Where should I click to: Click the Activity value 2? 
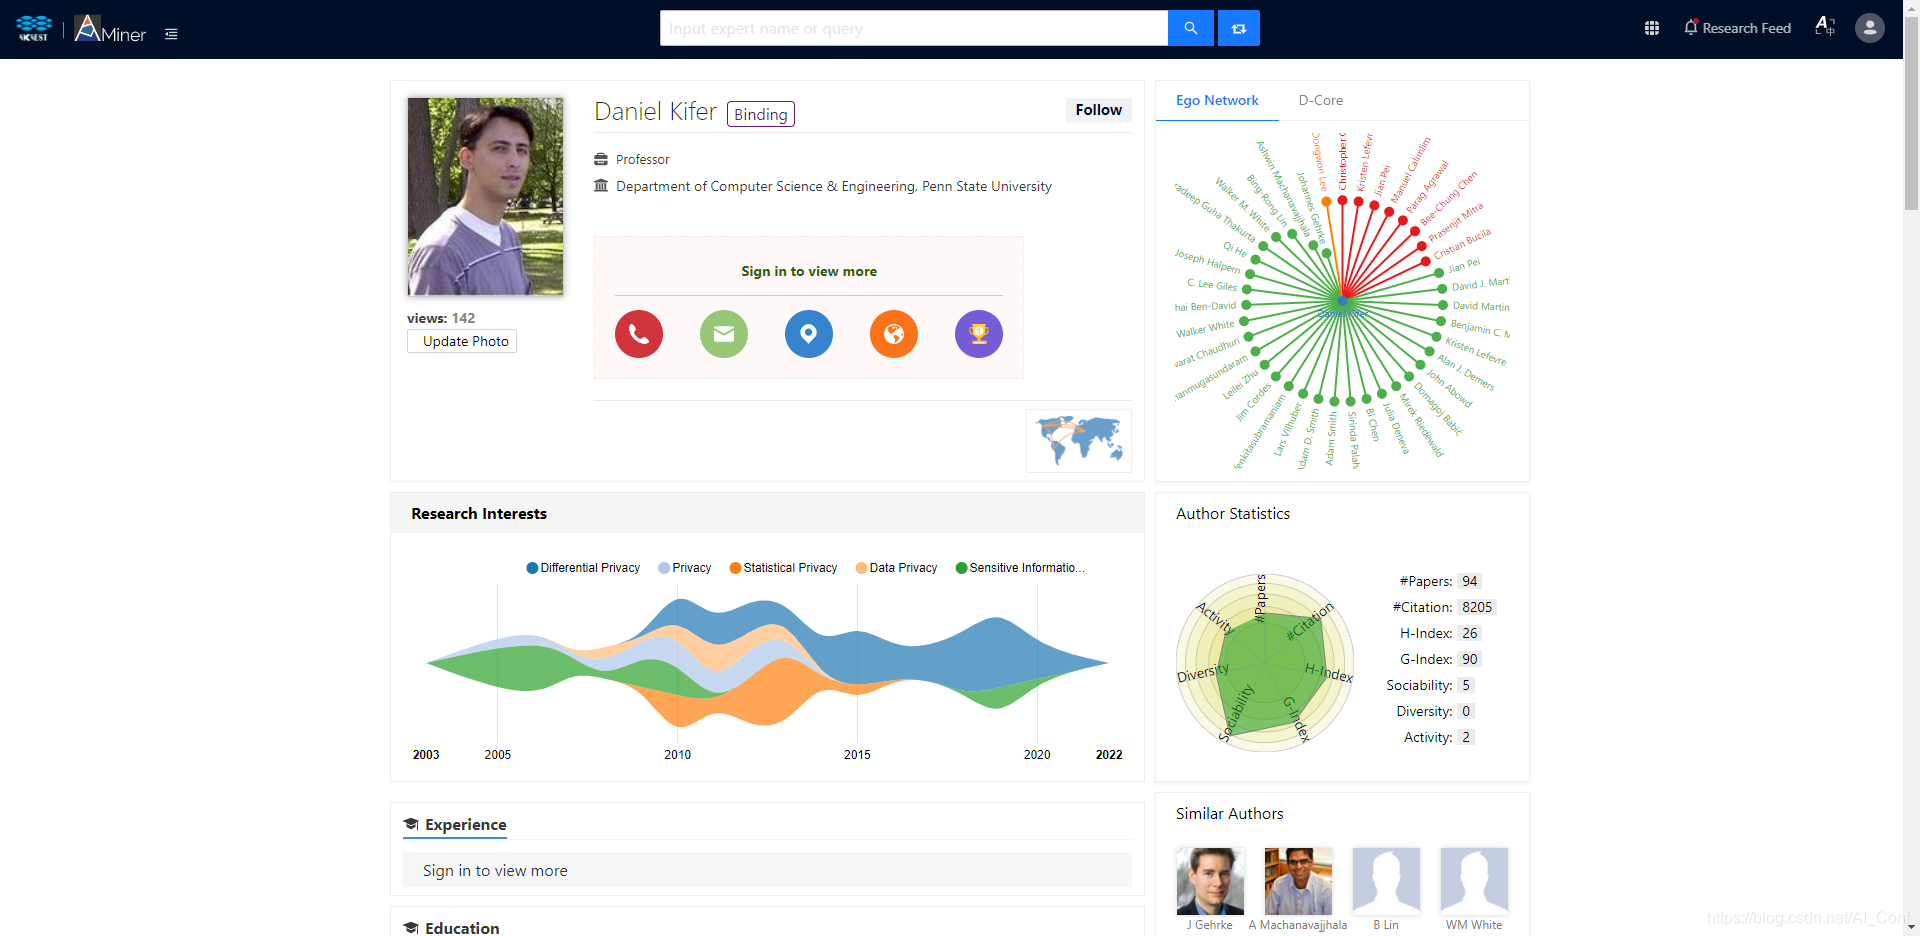pos(1466,737)
